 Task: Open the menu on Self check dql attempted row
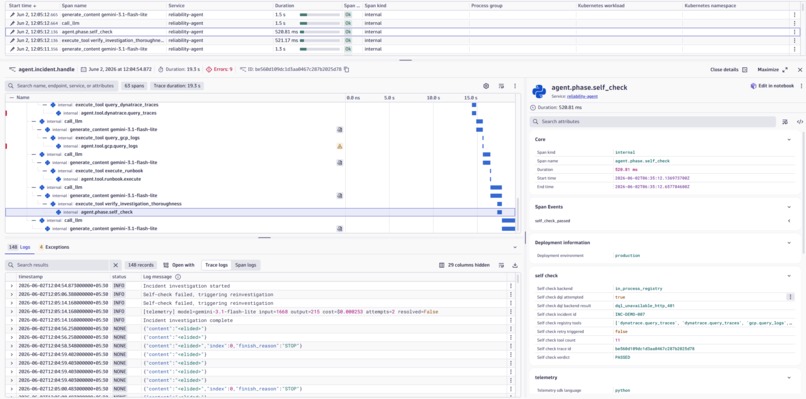(x=790, y=297)
